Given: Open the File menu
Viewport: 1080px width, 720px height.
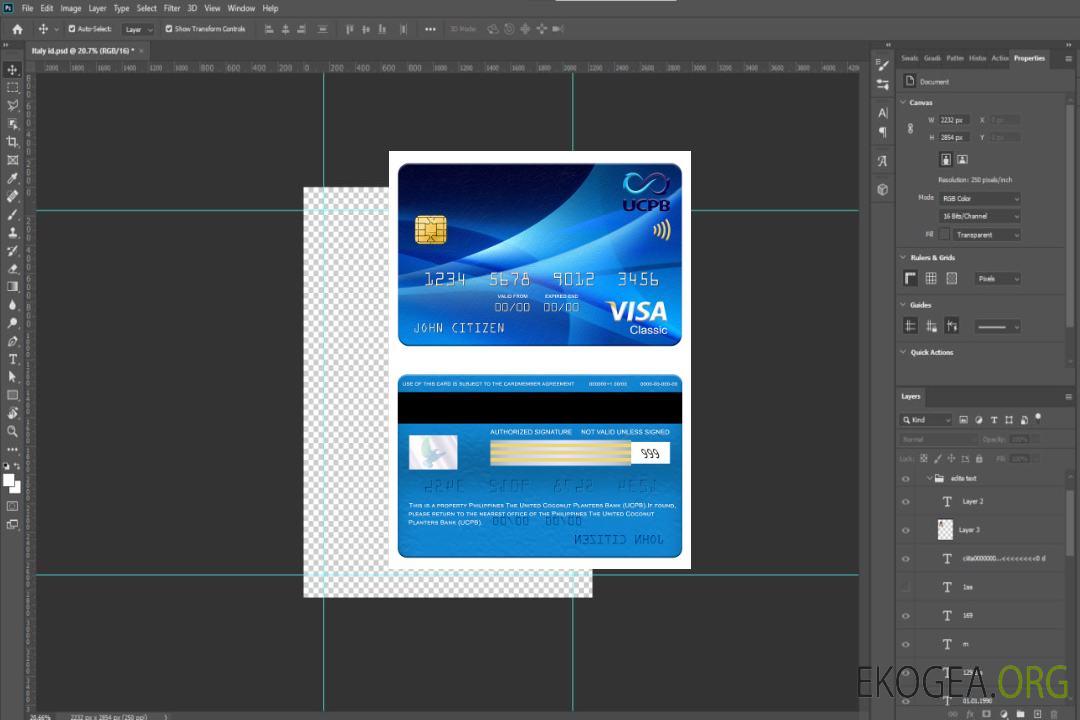Looking at the screenshot, I should click(28, 8).
